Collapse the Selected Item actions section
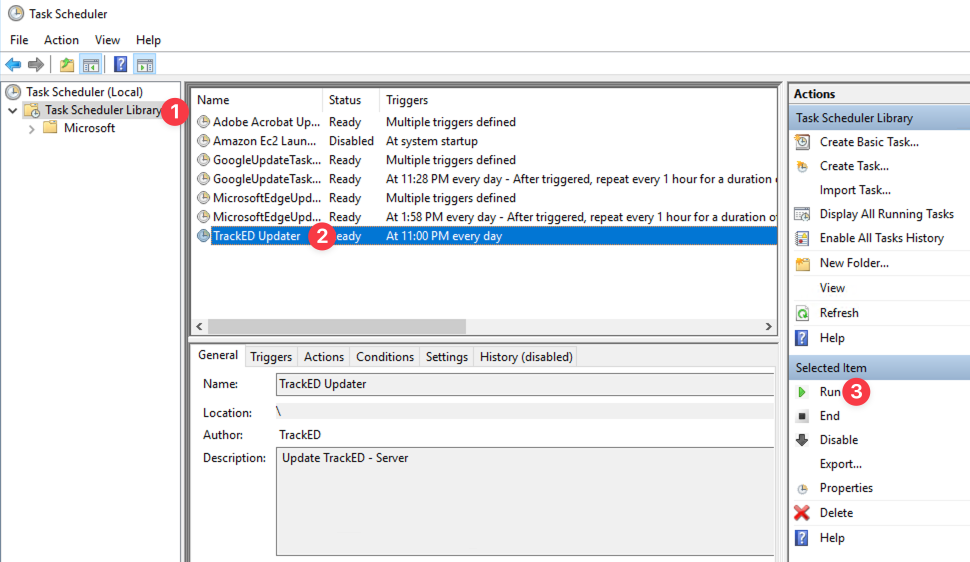 [x=878, y=368]
